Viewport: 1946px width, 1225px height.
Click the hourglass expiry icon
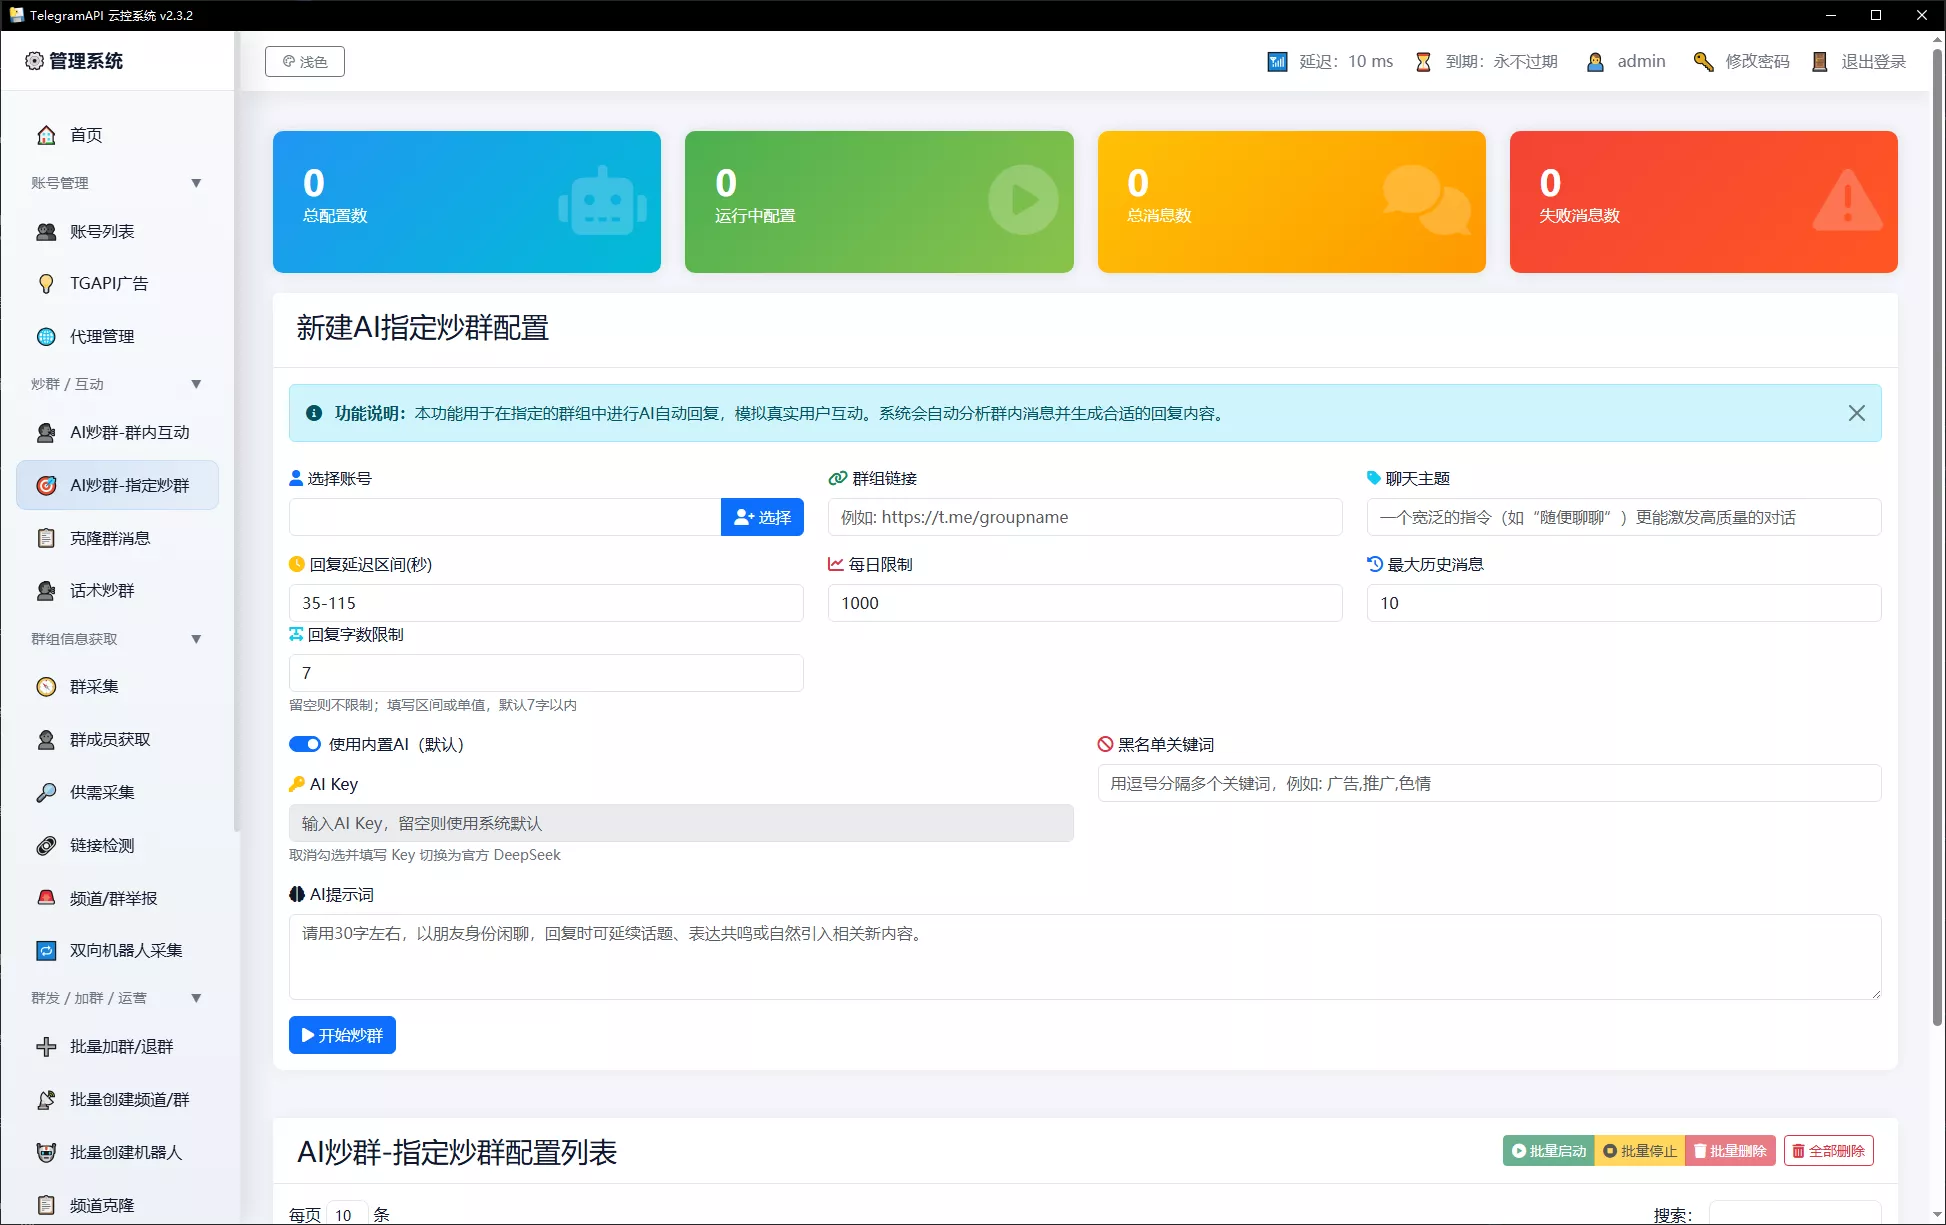(x=1423, y=62)
